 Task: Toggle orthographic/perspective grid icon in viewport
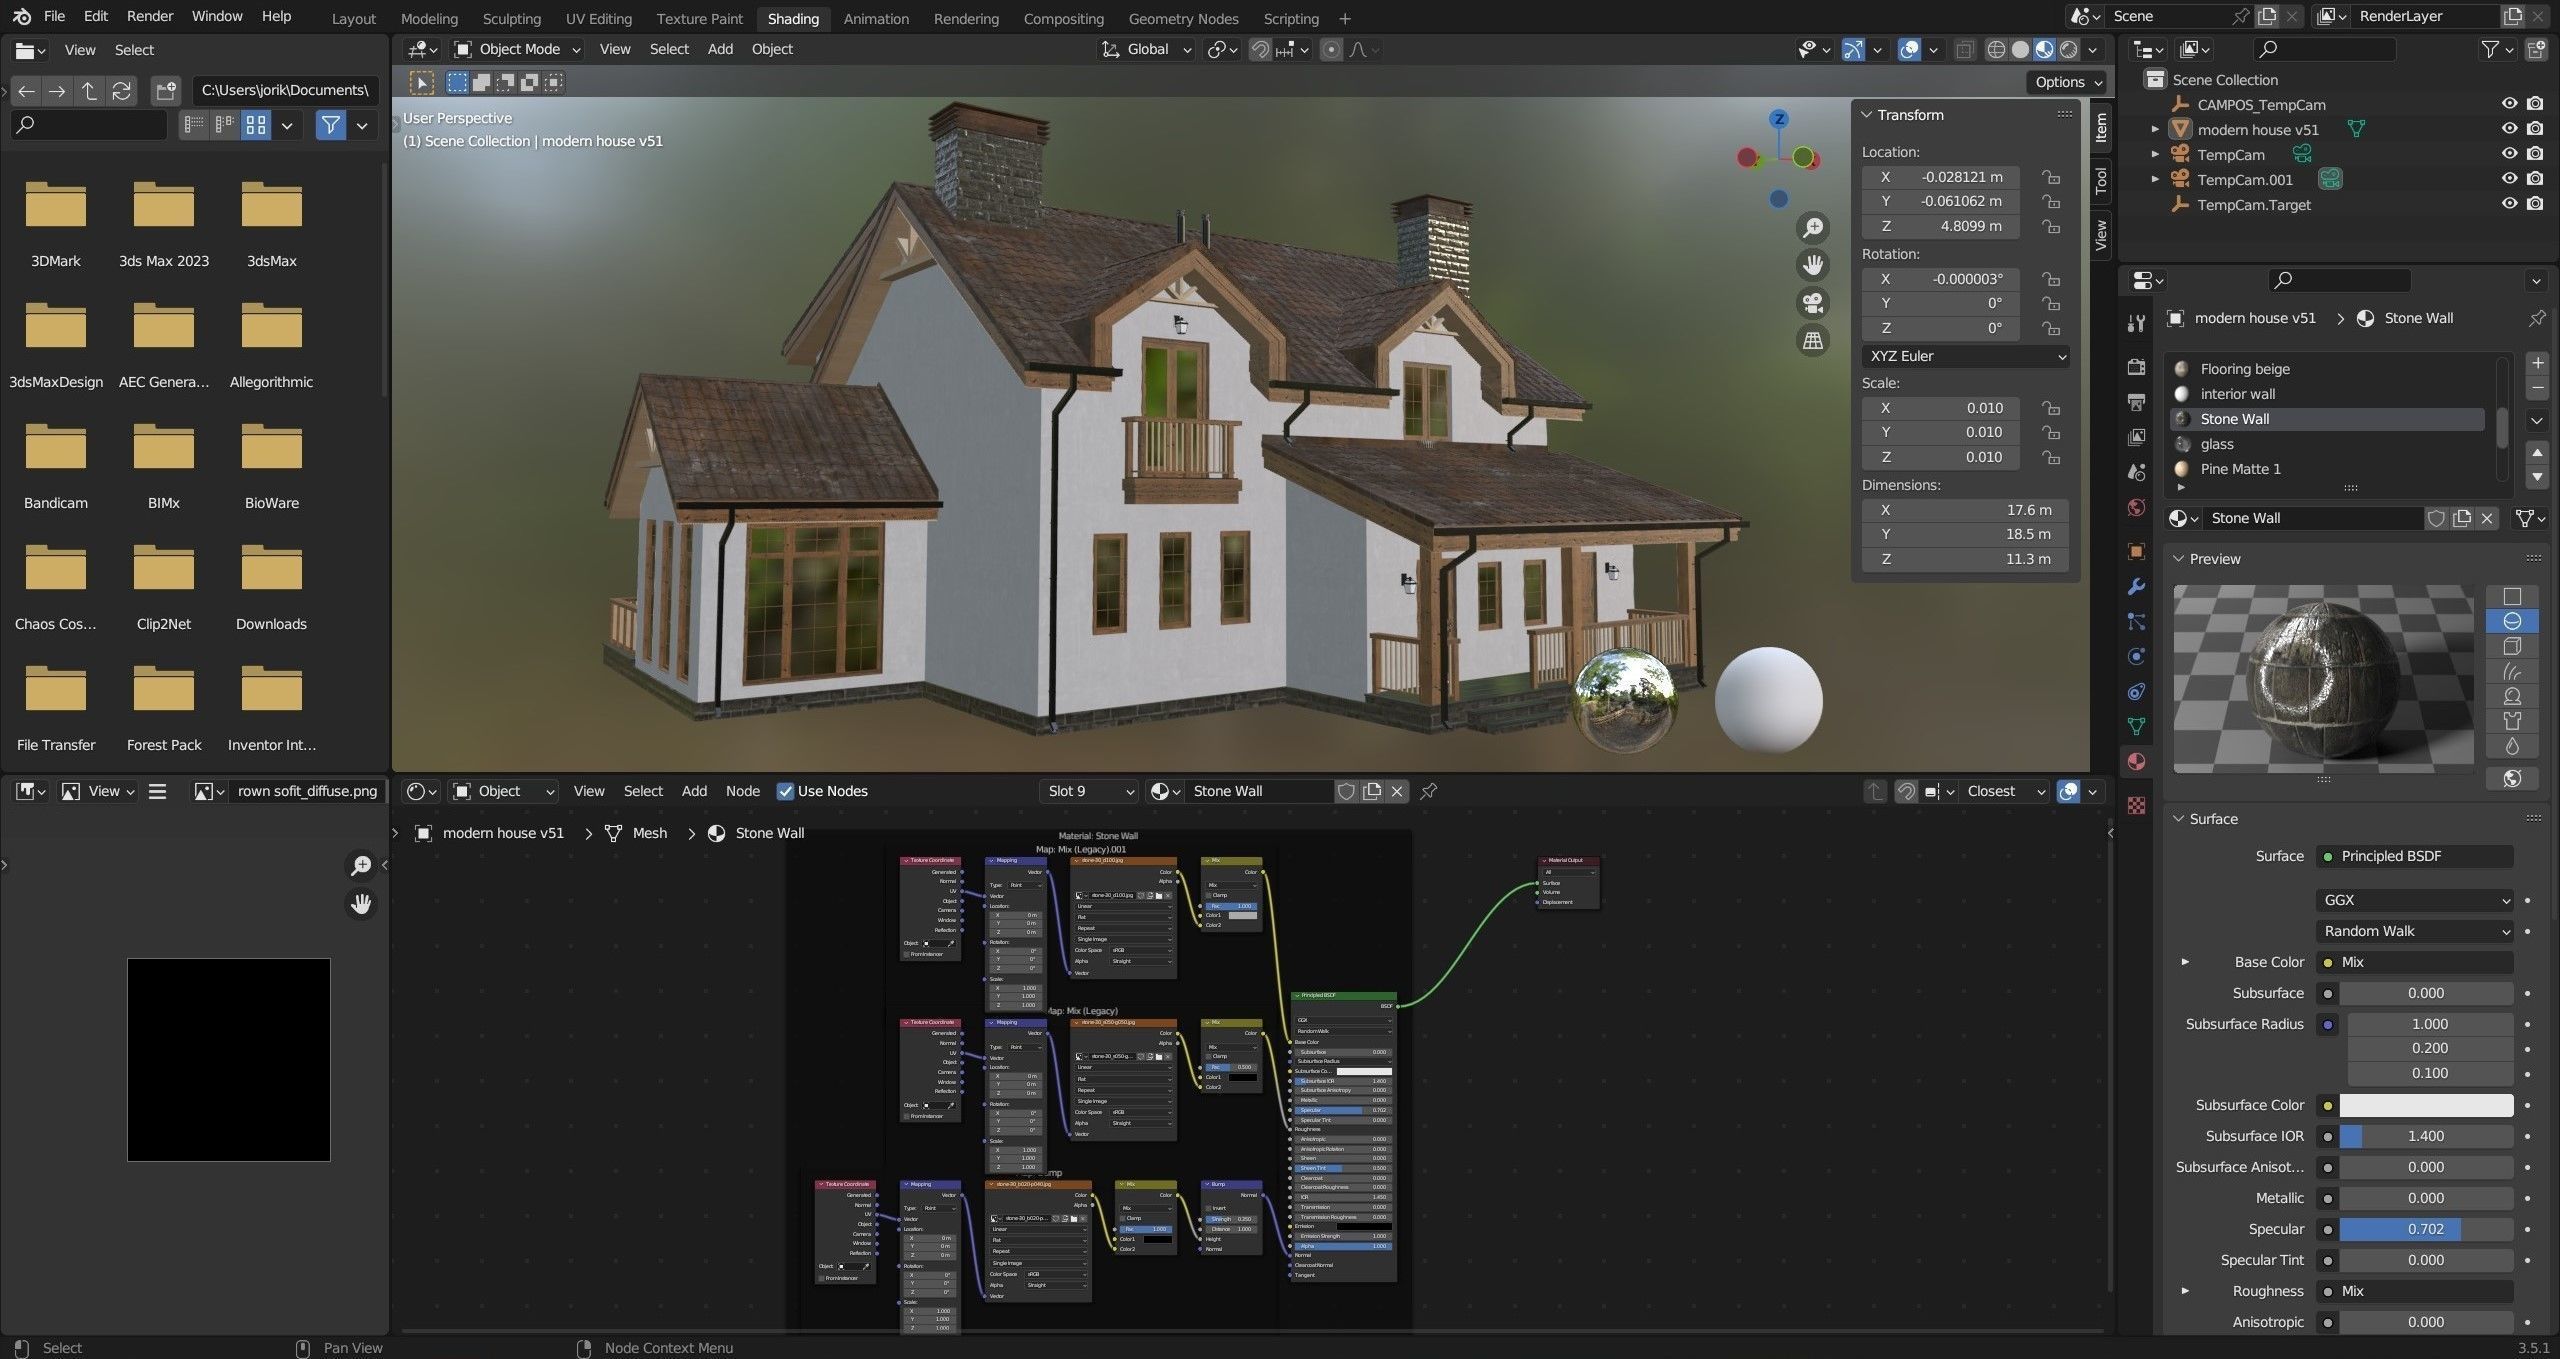1812,341
